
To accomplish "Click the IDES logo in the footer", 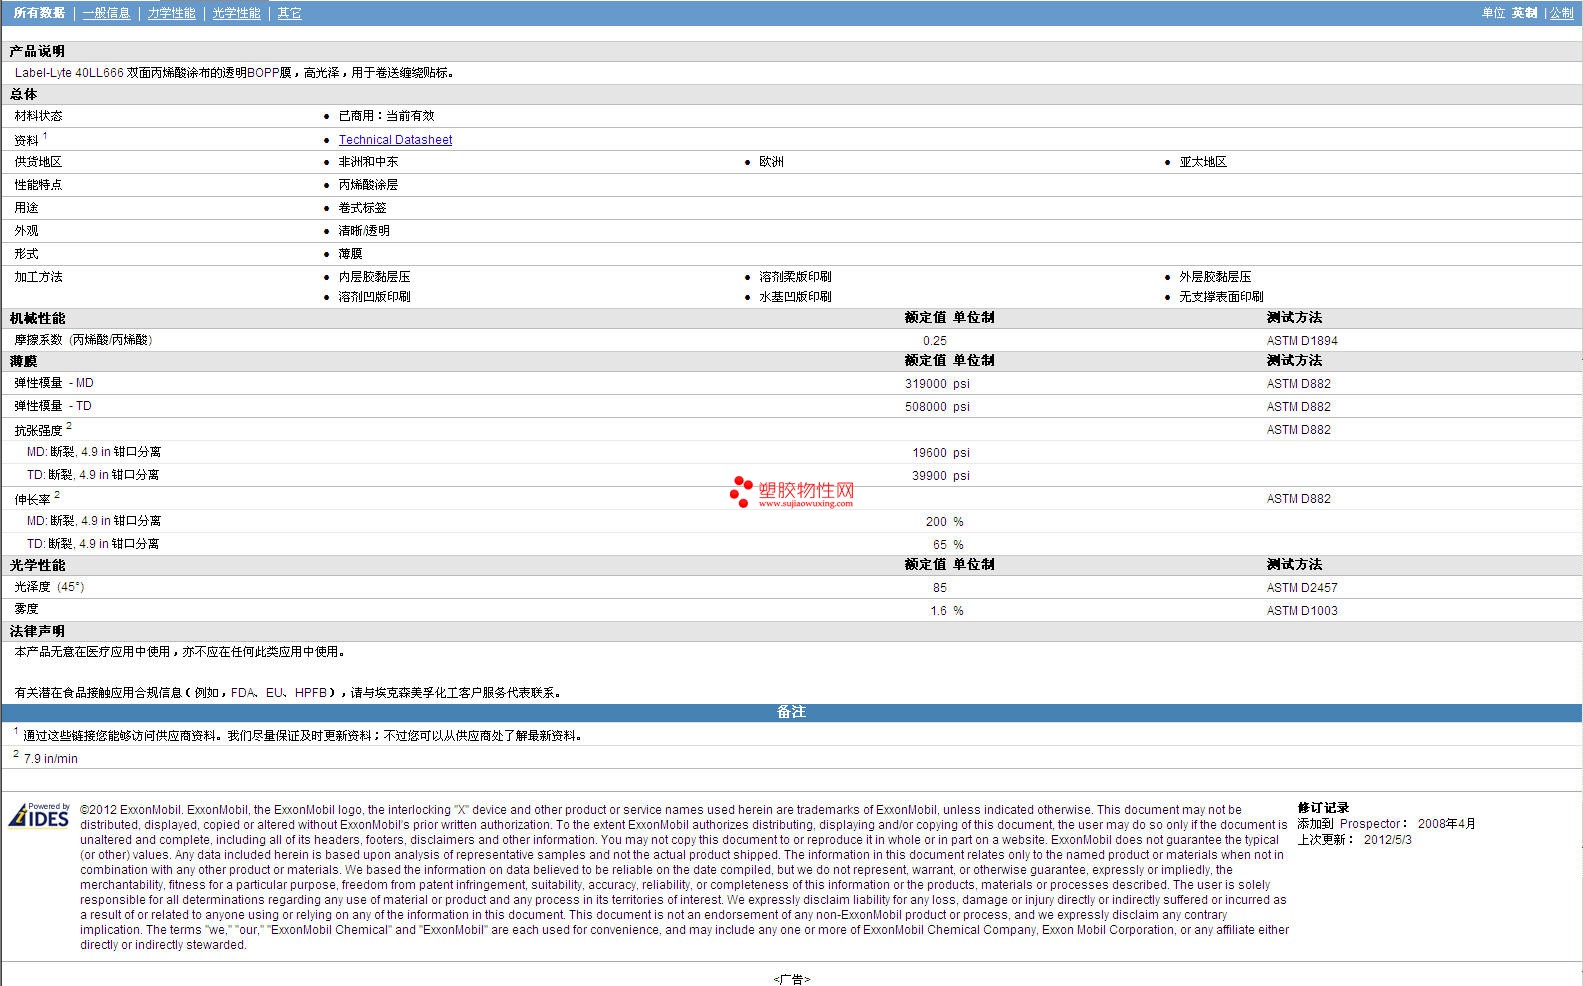I will 40,816.
